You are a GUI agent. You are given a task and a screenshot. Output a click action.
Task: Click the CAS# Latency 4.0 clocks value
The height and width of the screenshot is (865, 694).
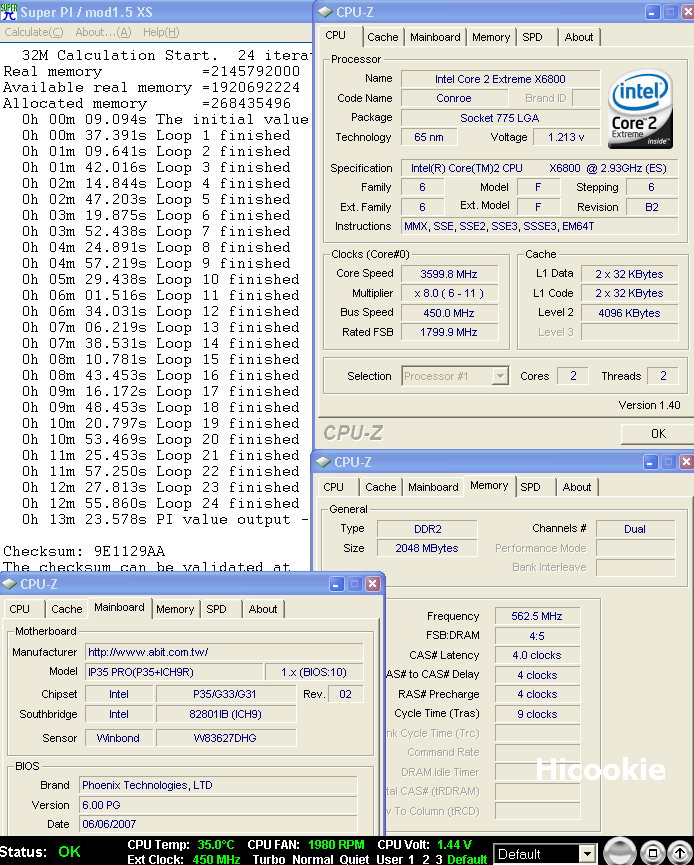[537, 655]
